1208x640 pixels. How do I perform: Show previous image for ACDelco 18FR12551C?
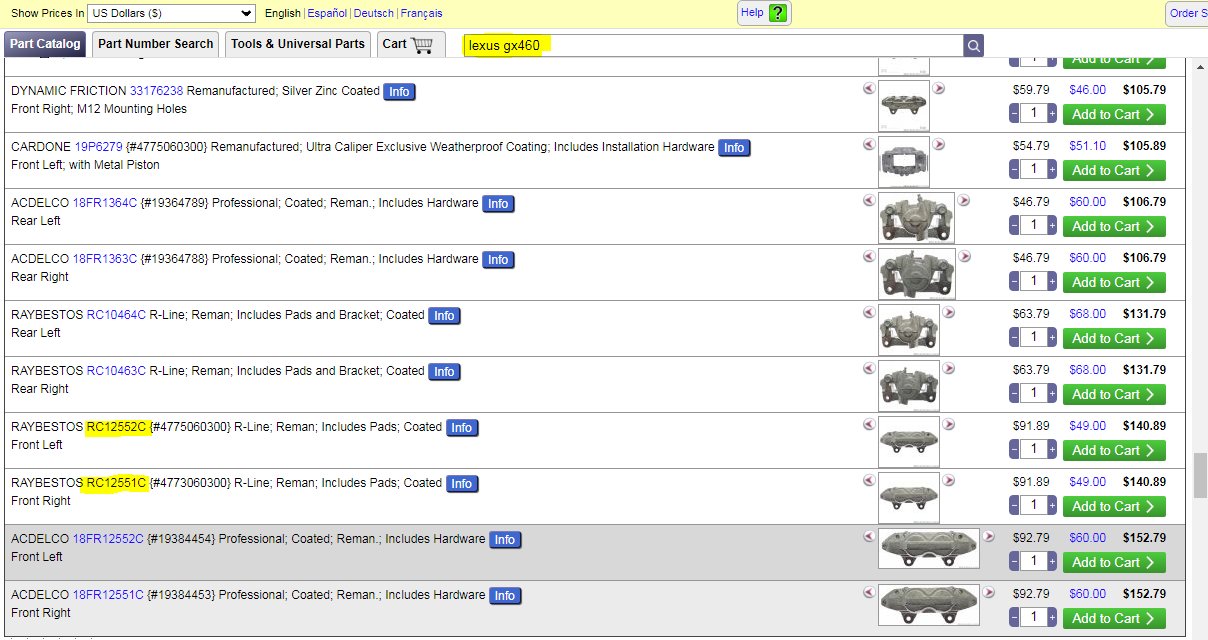pyautogui.click(x=868, y=592)
